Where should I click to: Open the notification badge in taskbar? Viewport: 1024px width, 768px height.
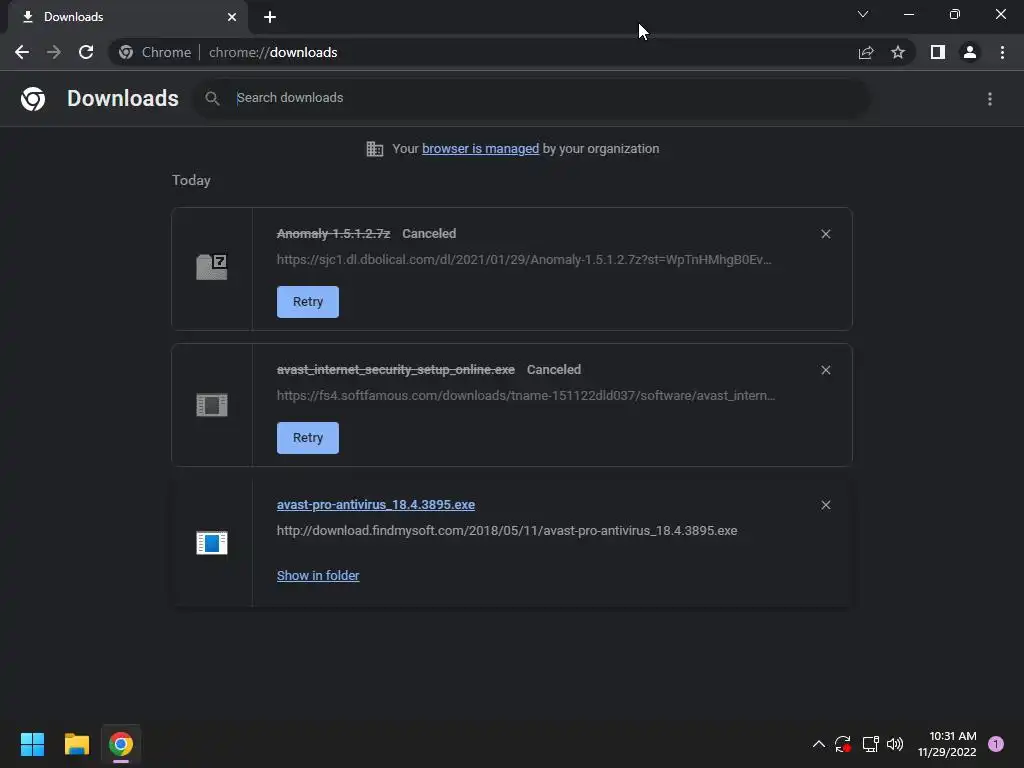[x=996, y=744]
